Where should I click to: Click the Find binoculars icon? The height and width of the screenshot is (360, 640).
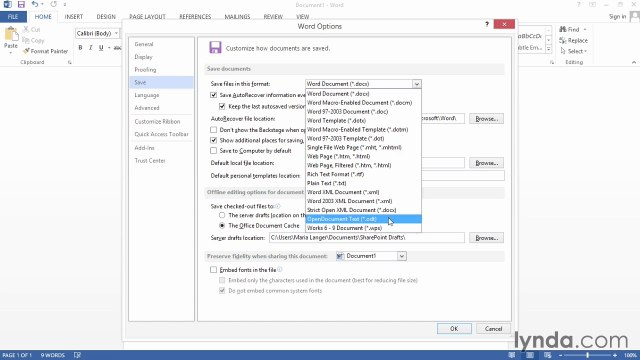click(x=563, y=29)
